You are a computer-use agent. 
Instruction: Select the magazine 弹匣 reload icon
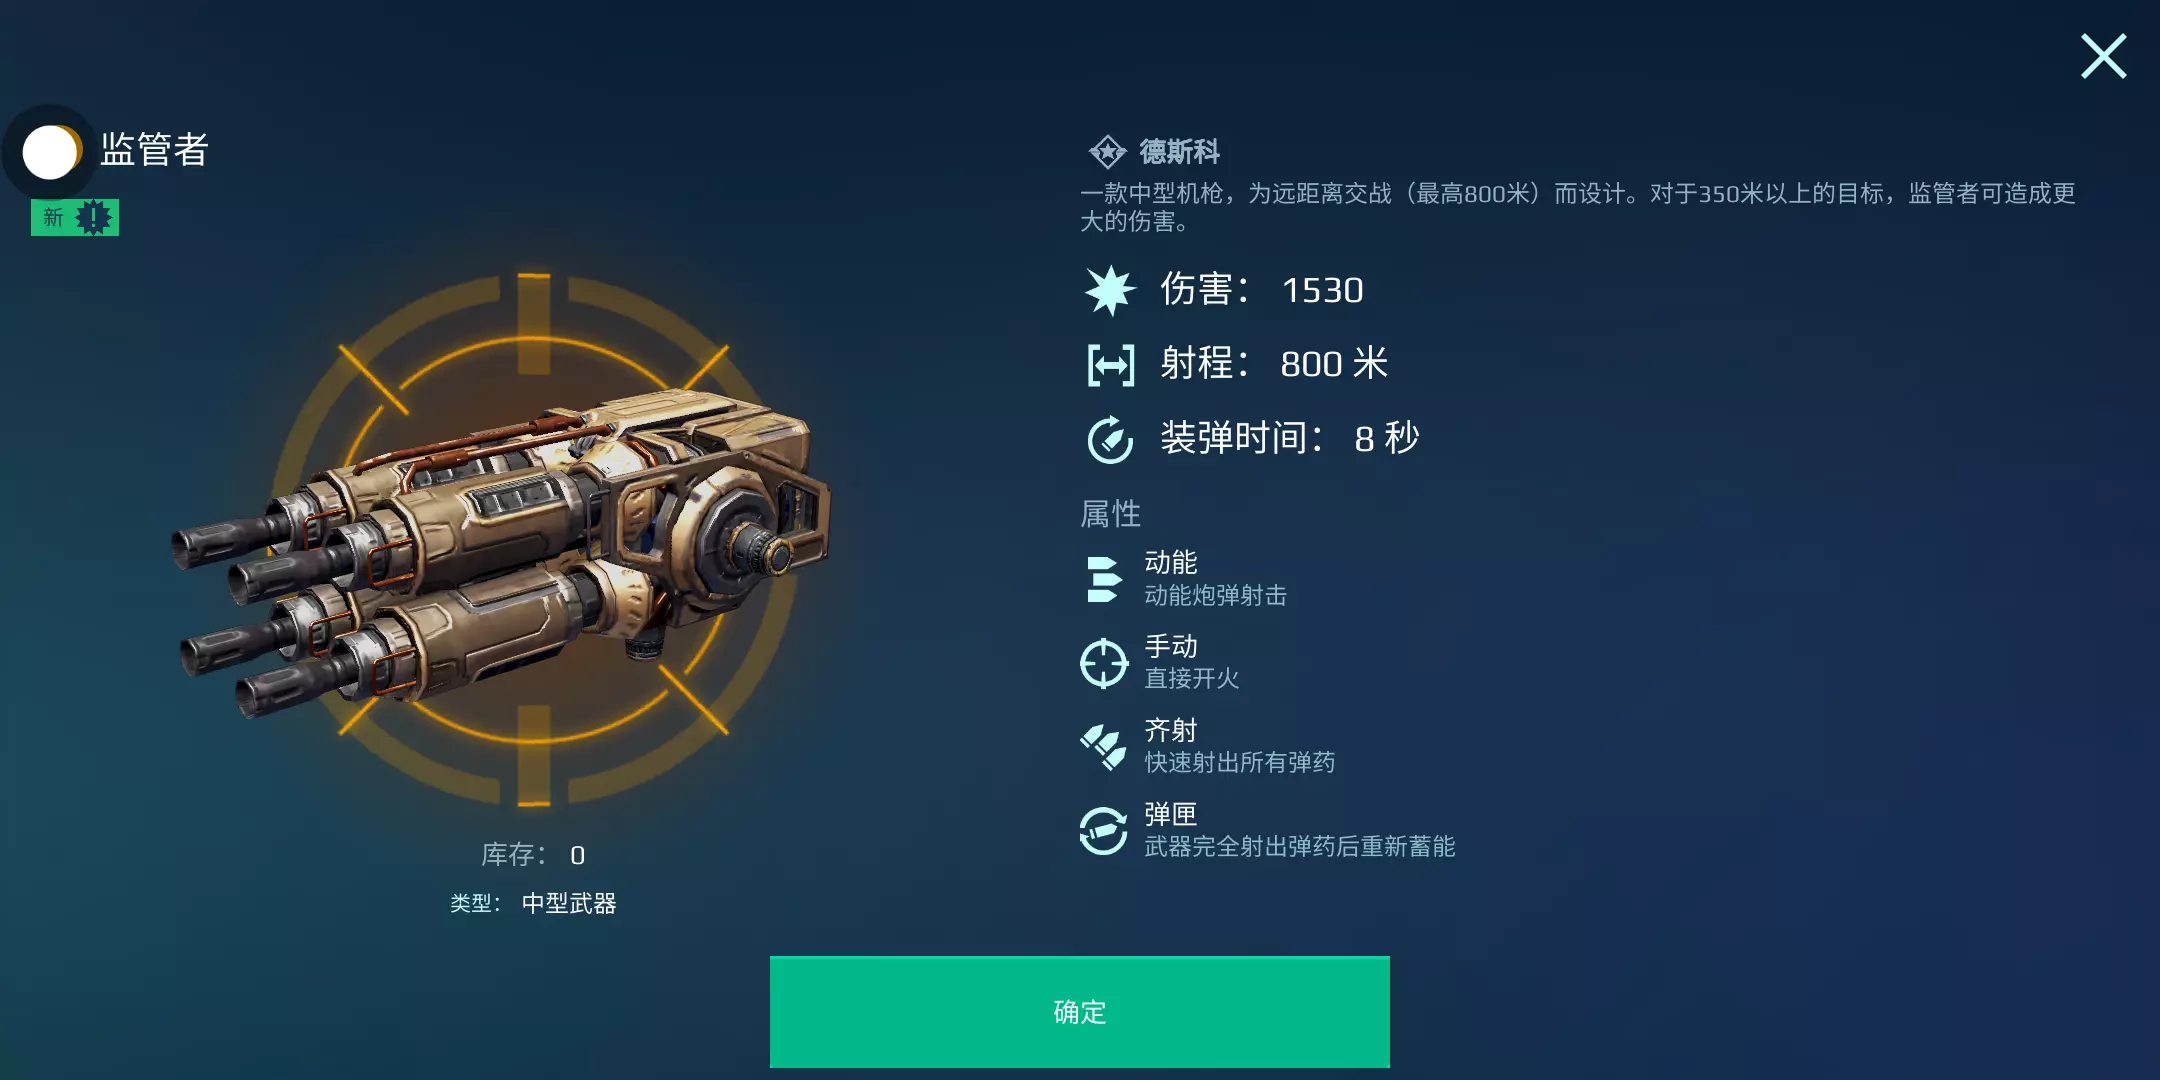(x=1104, y=831)
